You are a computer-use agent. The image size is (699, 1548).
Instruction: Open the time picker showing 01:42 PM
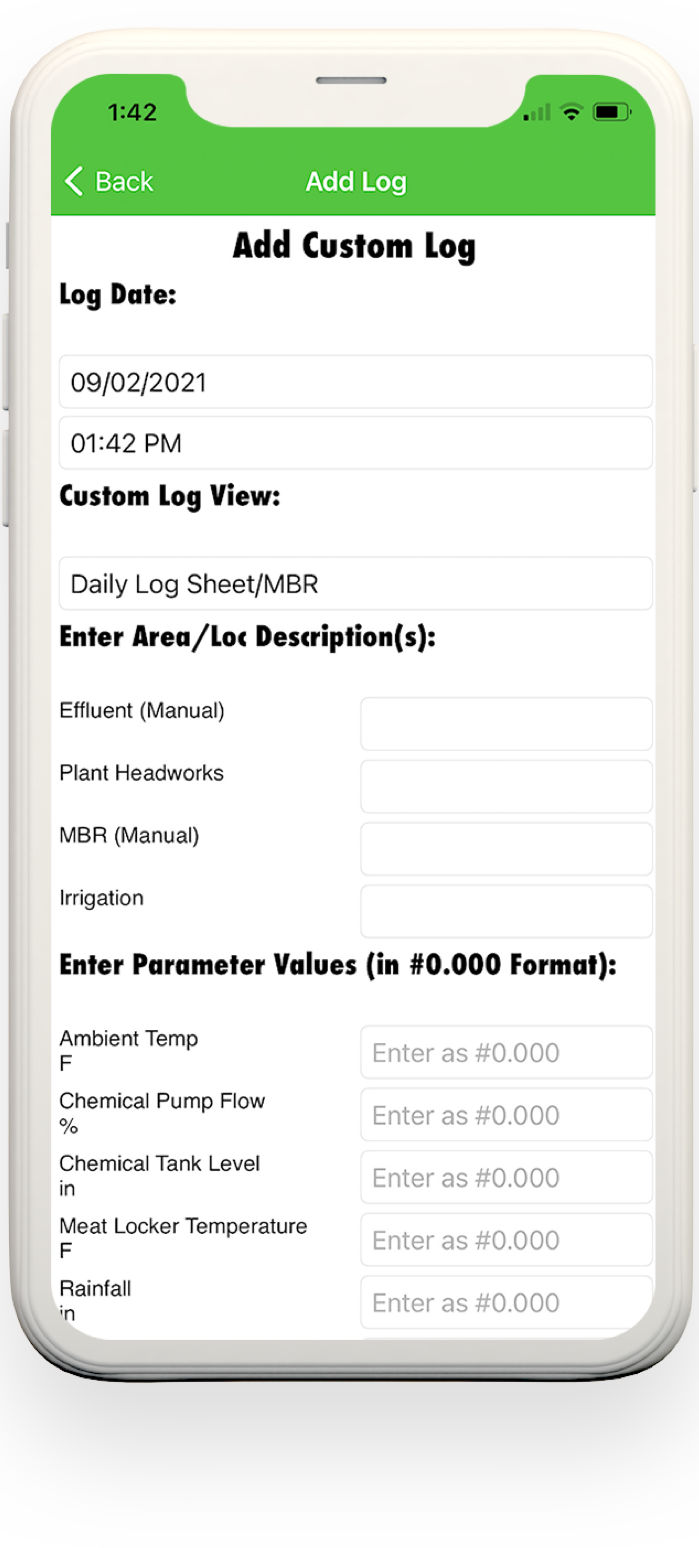click(x=356, y=443)
